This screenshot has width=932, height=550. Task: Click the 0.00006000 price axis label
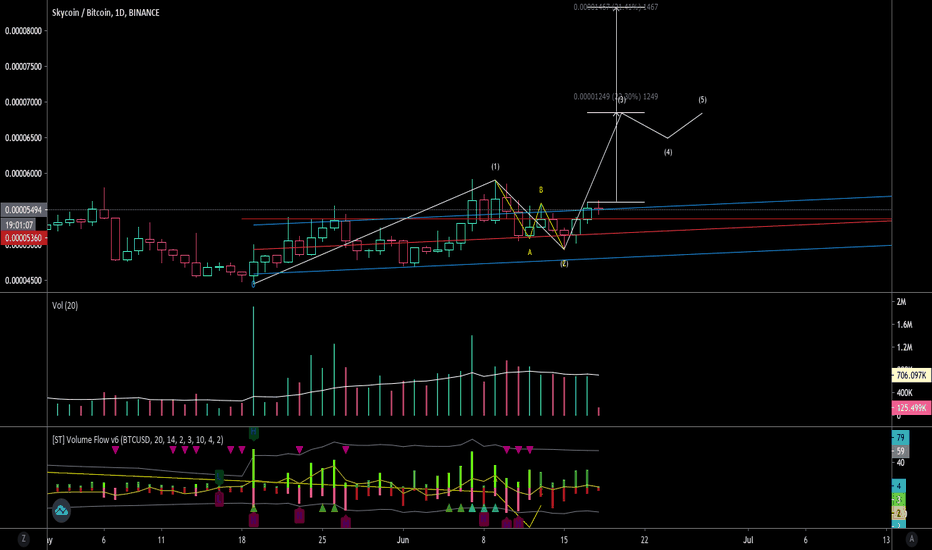tap(24, 174)
